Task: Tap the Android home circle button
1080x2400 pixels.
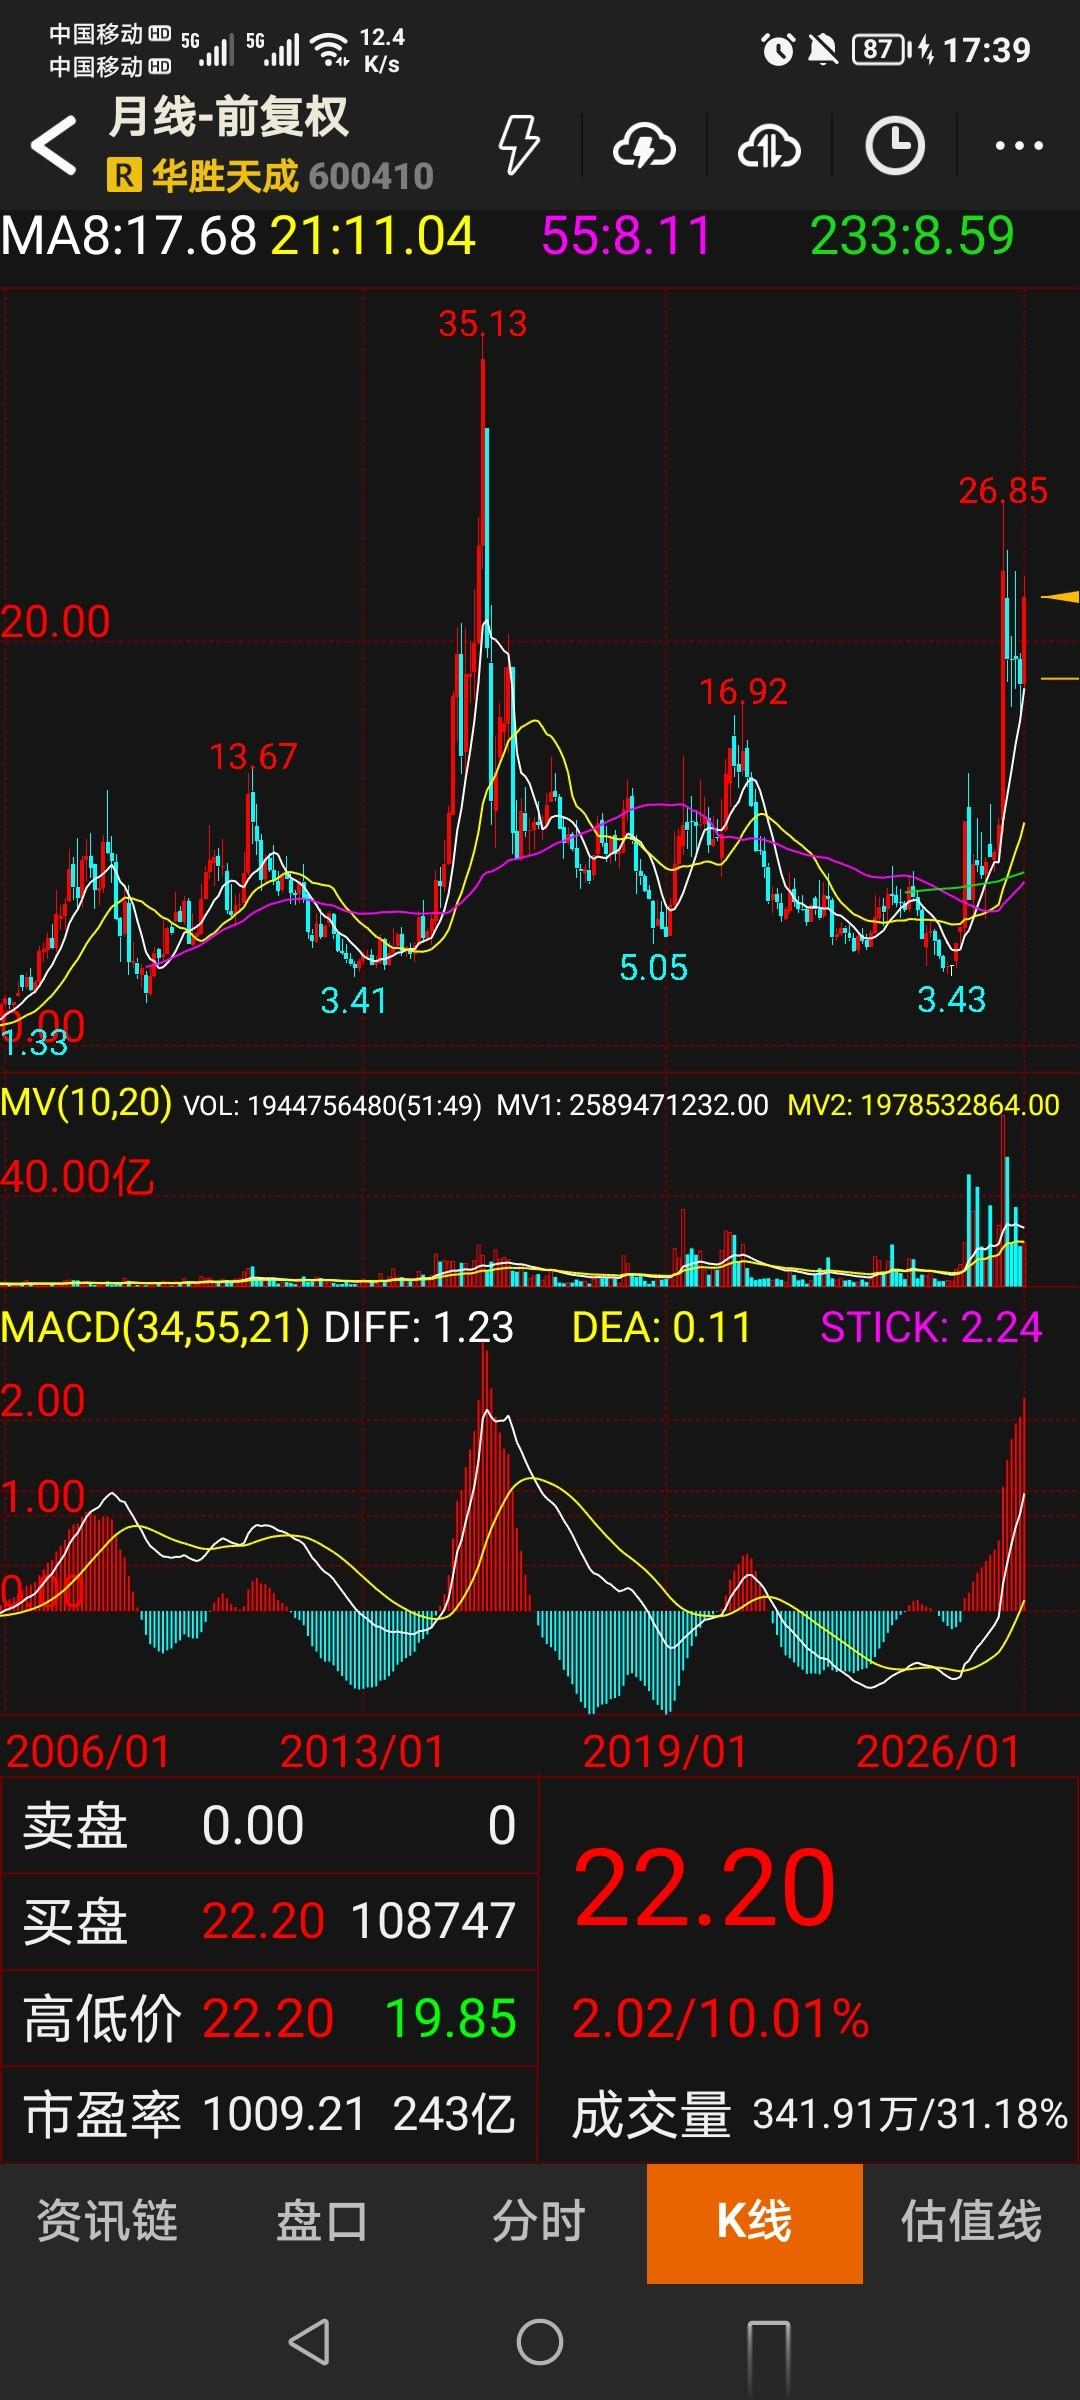Action: point(540,2342)
